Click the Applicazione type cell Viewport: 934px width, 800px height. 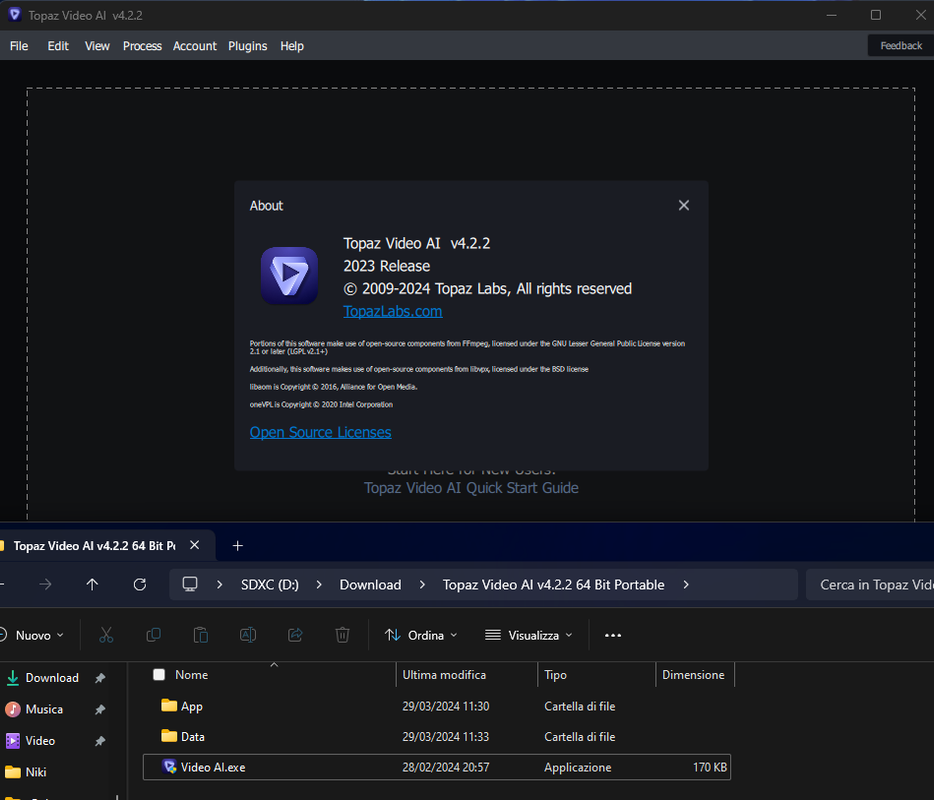tap(577, 767)
